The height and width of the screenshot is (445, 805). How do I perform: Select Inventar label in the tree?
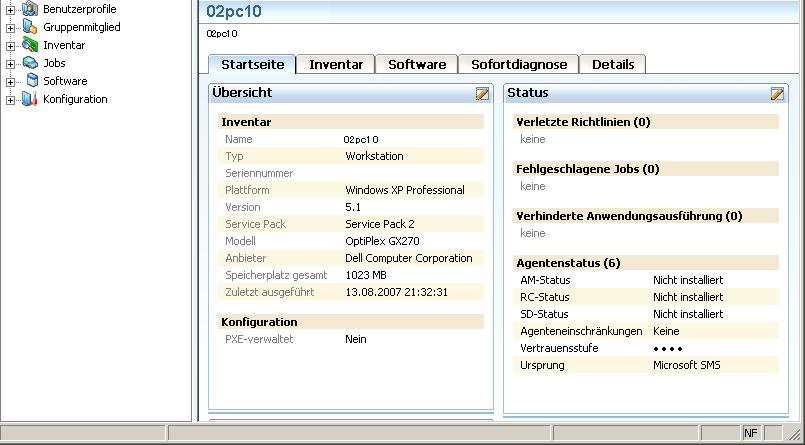point(64,45)
